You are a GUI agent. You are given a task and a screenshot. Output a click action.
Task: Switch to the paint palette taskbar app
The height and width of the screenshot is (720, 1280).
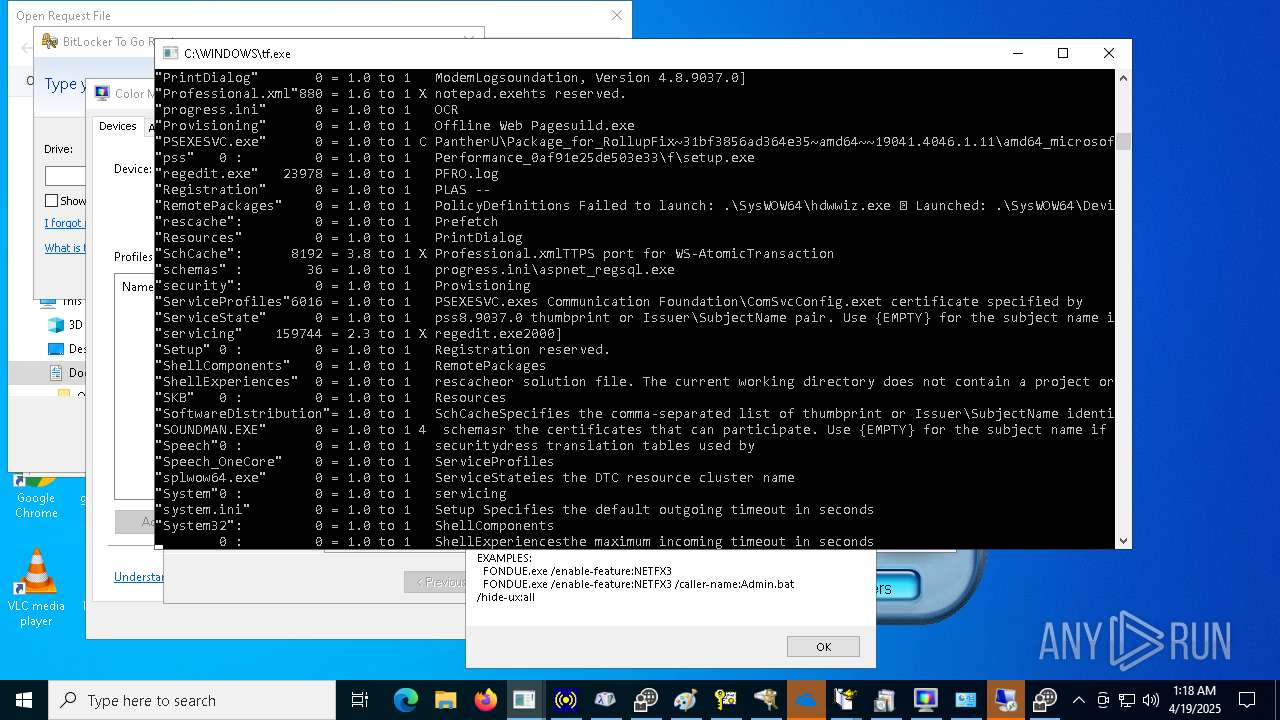(685, 700)
